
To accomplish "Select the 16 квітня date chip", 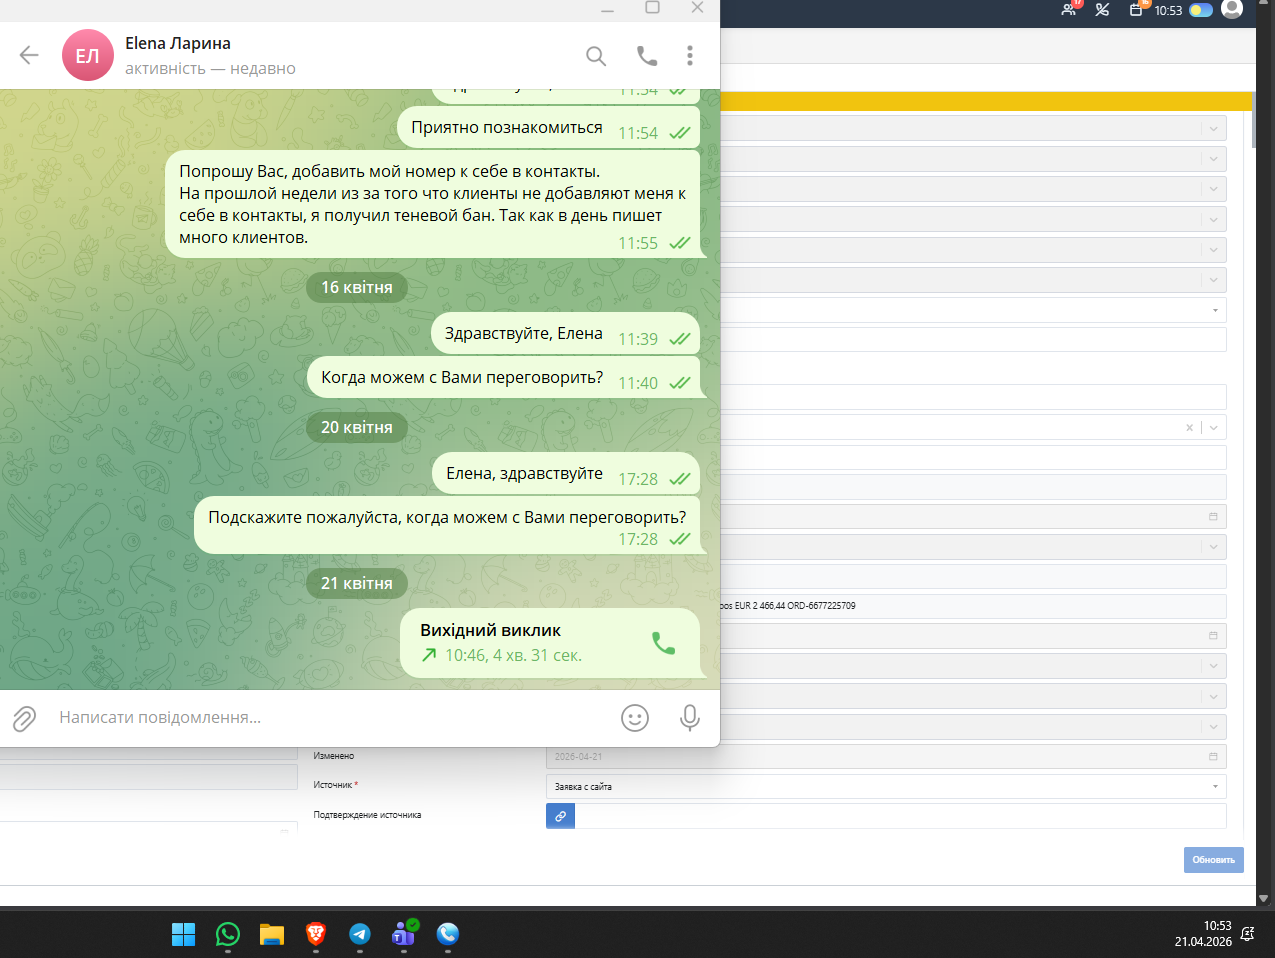I will [x=357, y=287].
